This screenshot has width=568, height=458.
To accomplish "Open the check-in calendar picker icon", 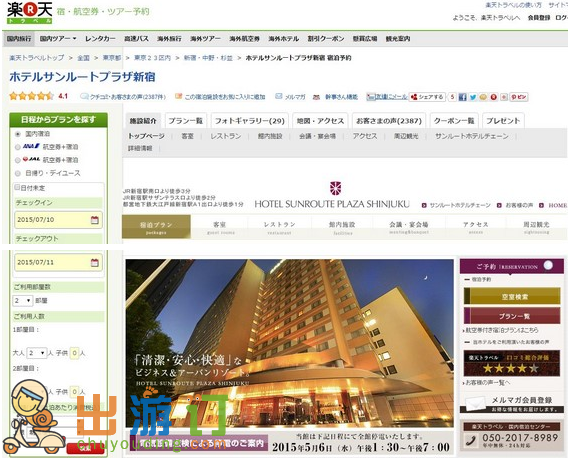I will tap(95, 220).
